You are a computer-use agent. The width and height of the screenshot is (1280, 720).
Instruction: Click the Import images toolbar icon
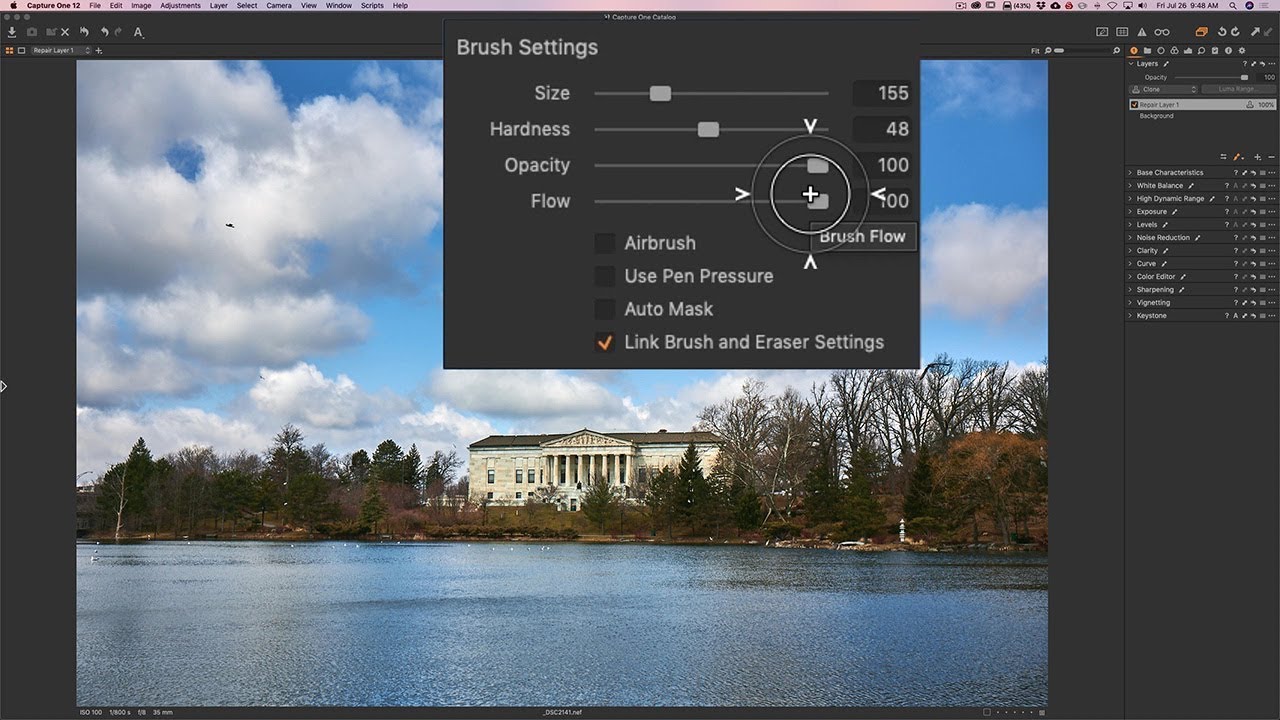[x=12, y=32]
